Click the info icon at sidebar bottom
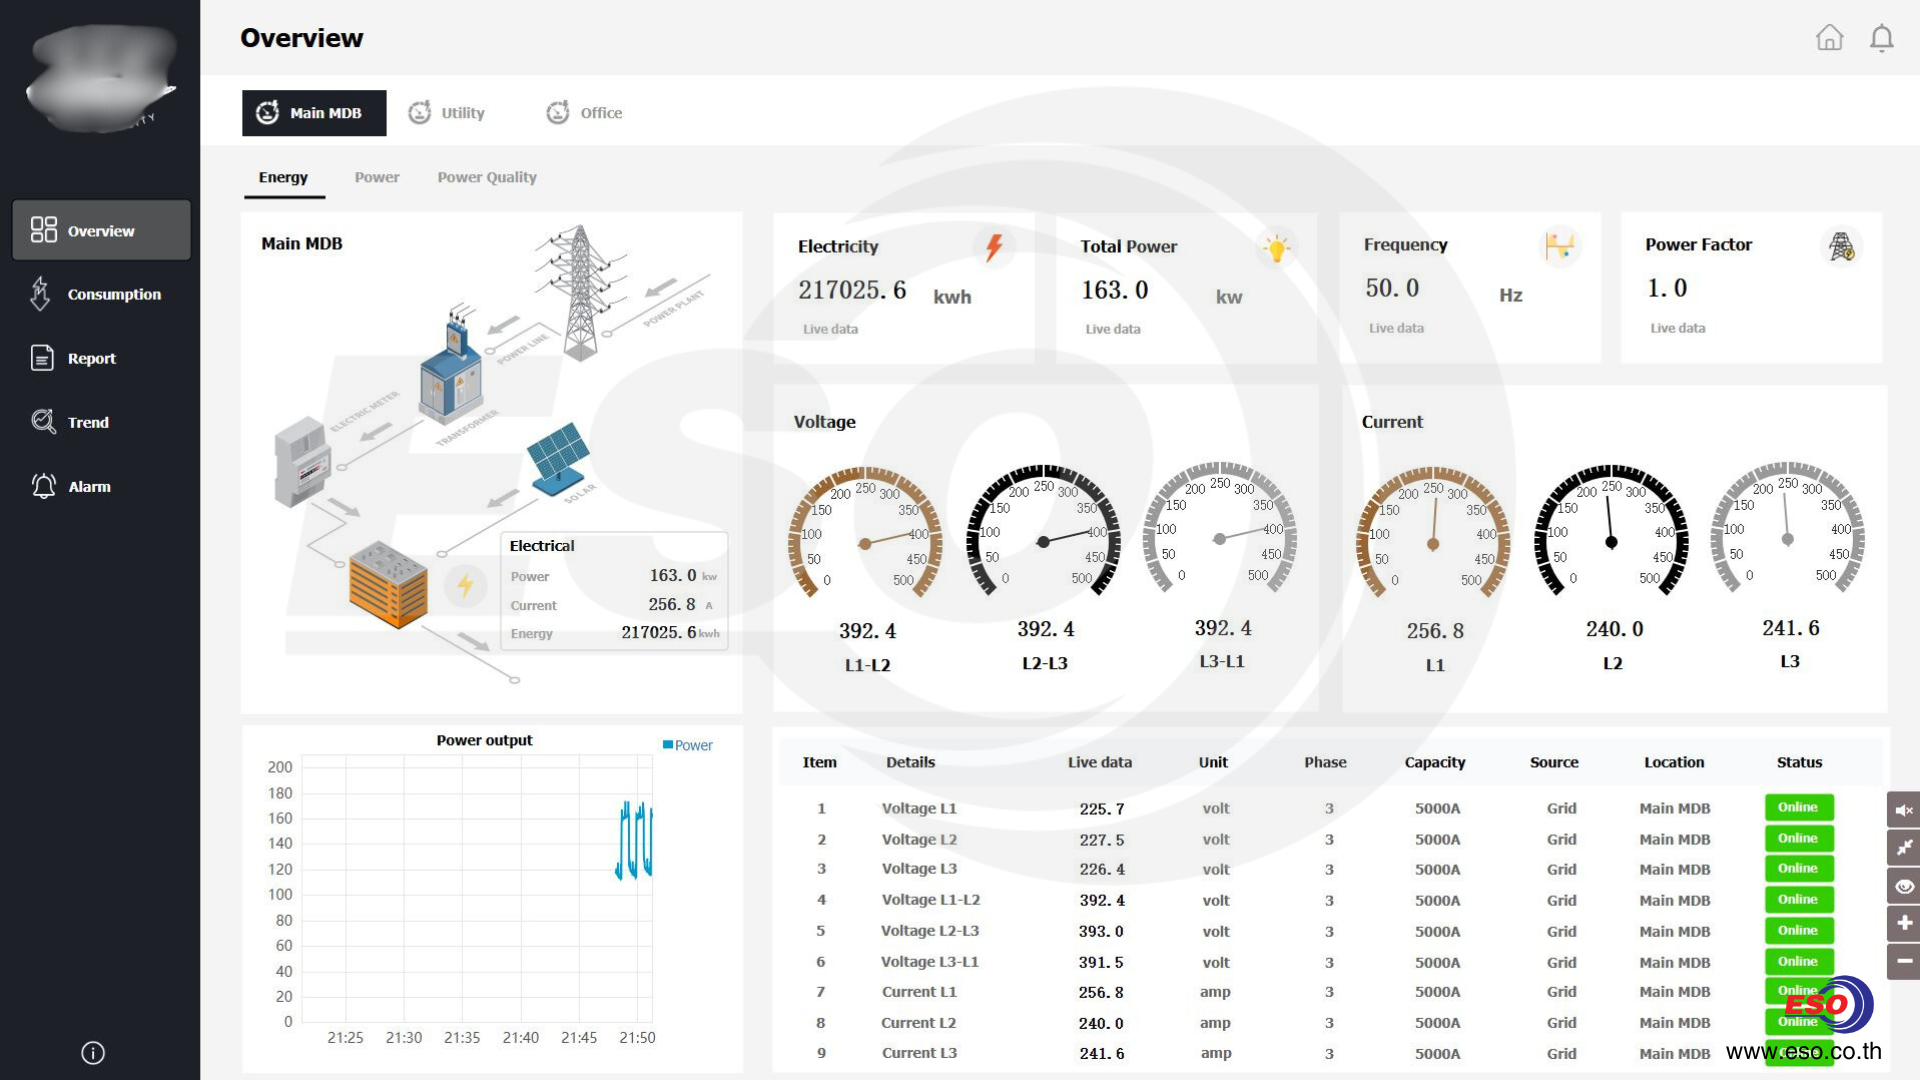Image resolution: width=1920 pixels, height=1080 pixels. [93, 1052]
